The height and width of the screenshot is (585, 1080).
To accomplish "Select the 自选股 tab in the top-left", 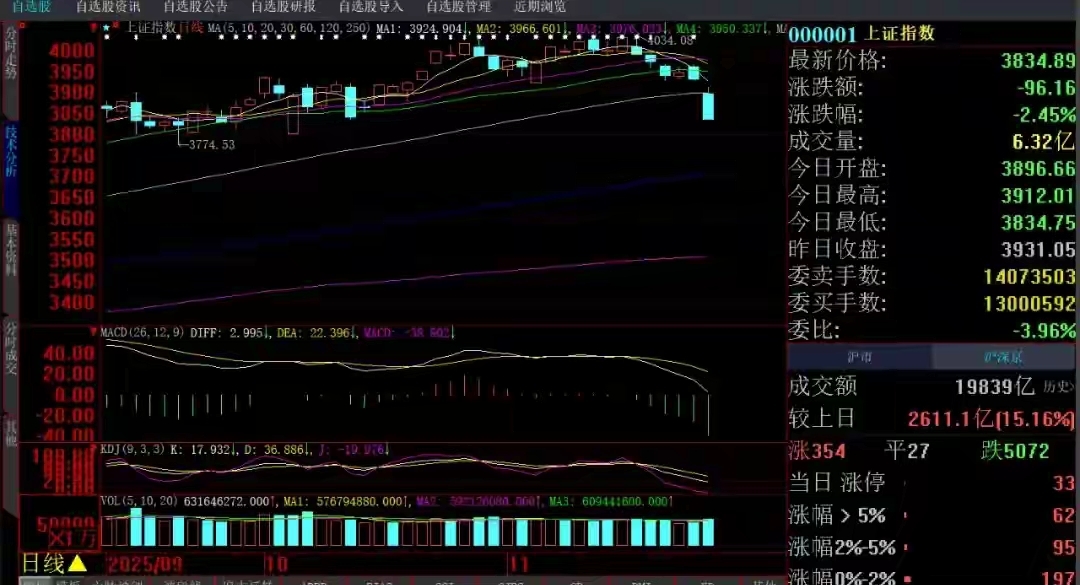I will click(31, 7).
